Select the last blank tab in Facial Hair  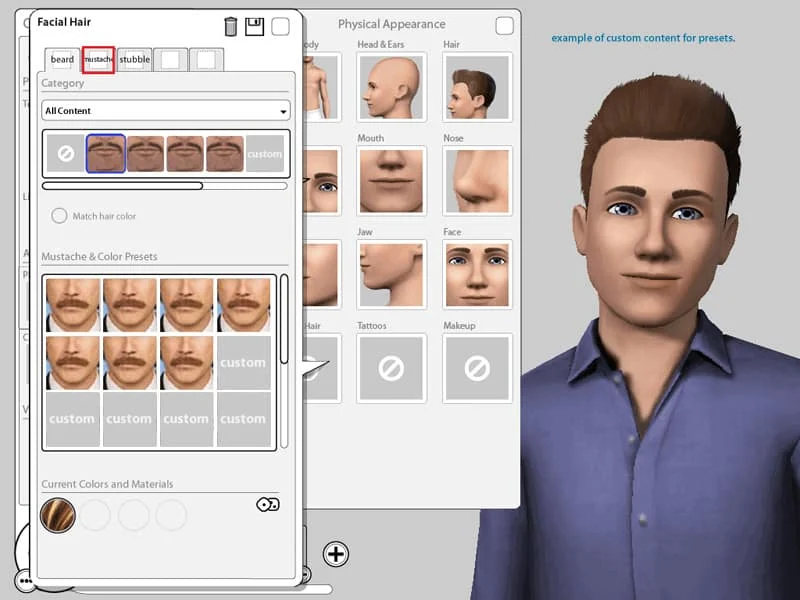206,59
